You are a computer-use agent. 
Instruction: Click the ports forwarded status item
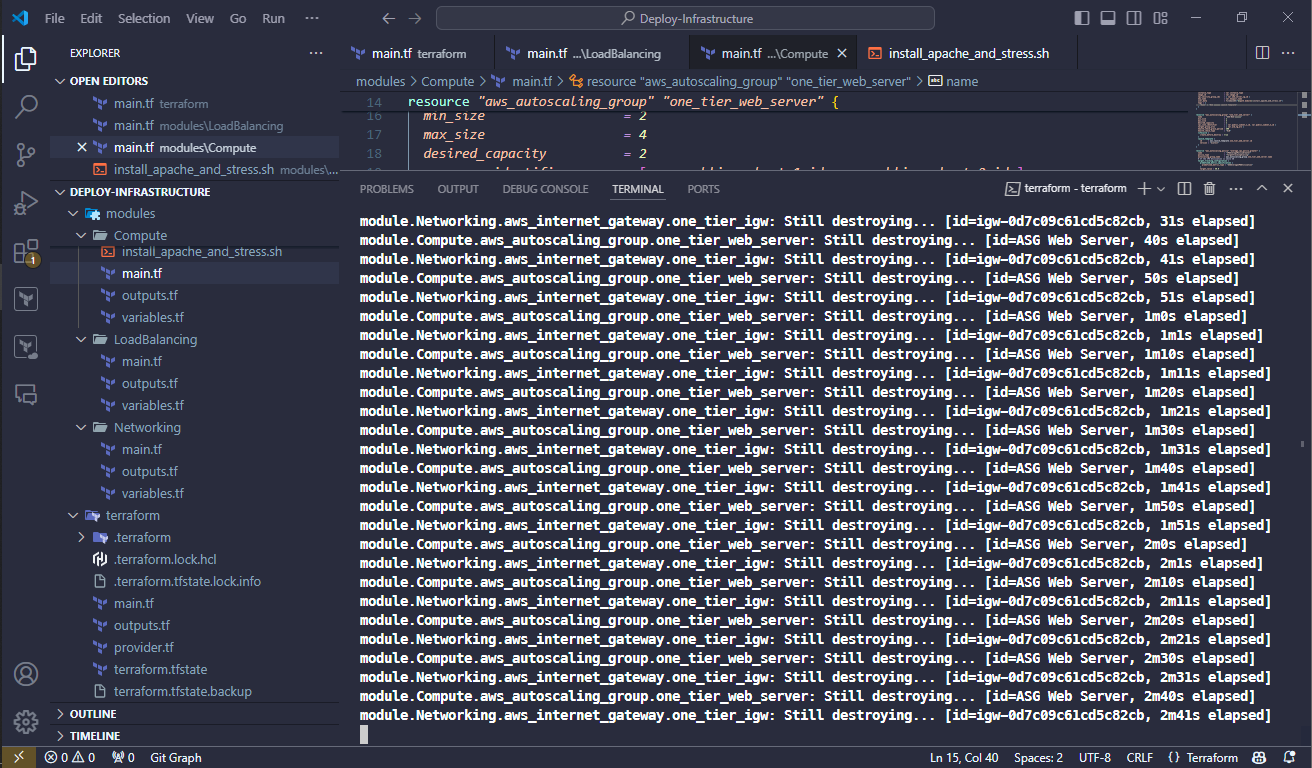[124, 758]
